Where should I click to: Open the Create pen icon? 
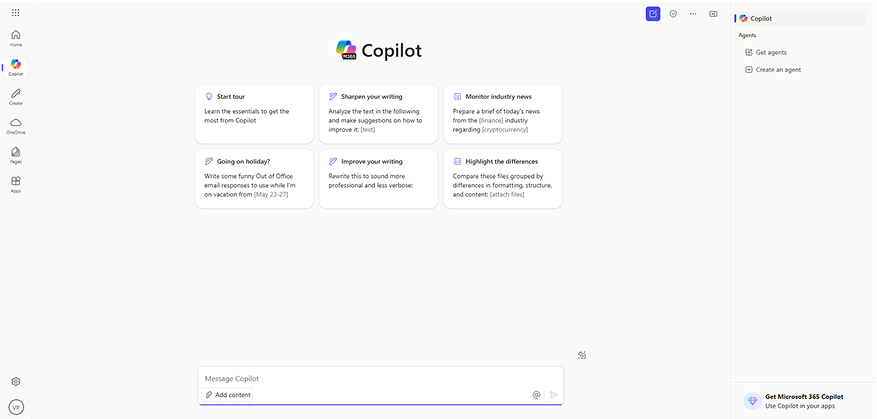[16, 96]
